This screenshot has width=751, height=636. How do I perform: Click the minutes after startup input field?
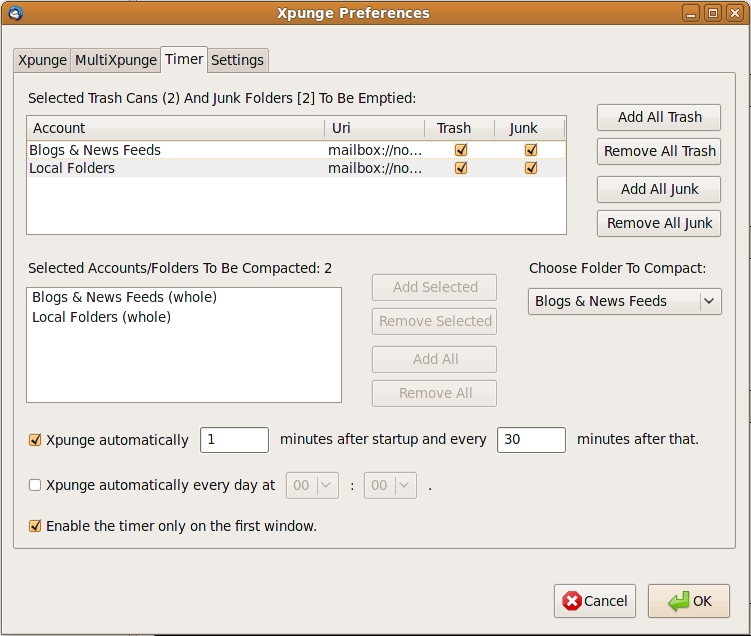click(234, 440)
